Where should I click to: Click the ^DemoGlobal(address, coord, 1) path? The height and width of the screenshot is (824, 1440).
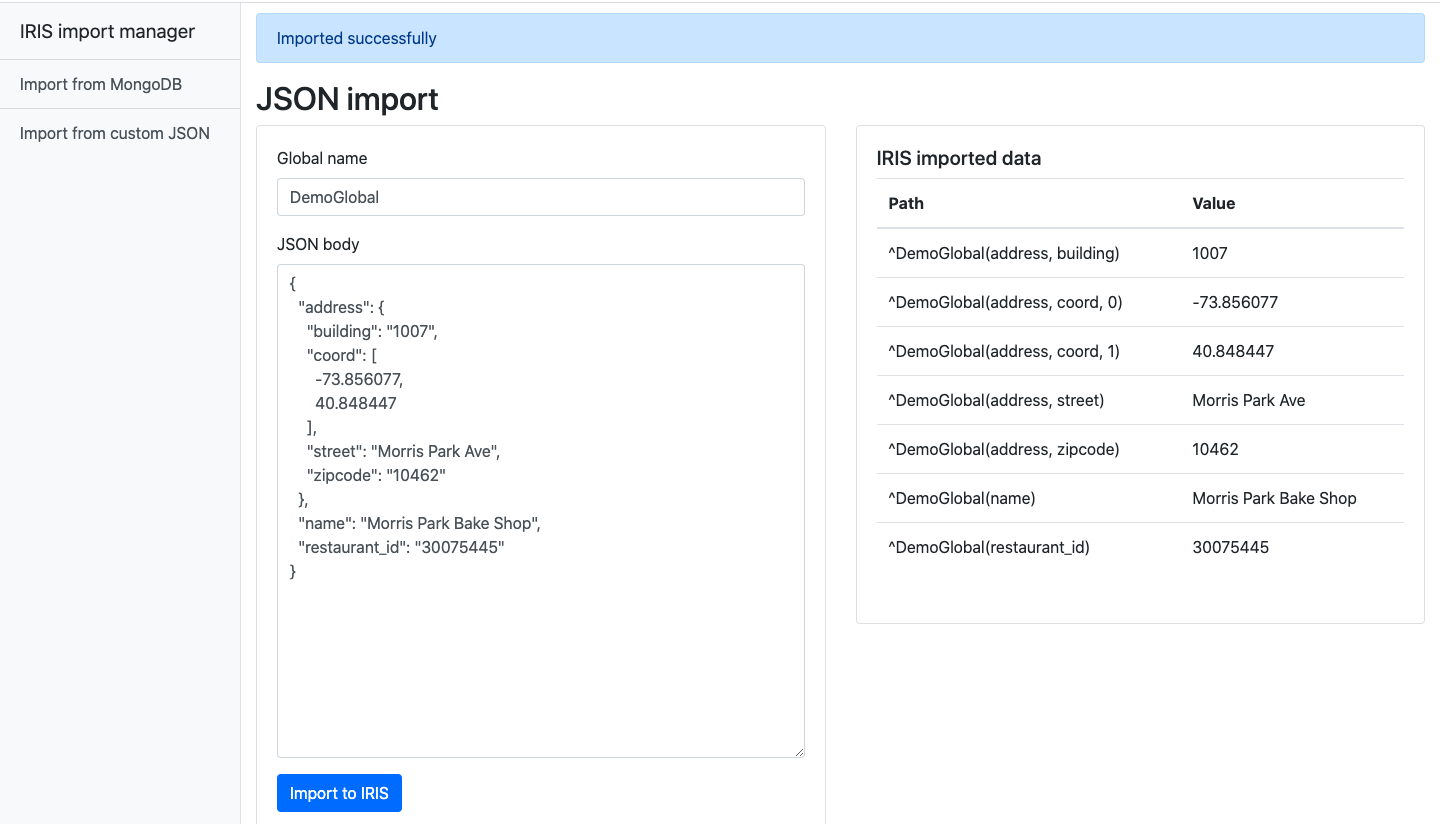tap(1004, 351)
